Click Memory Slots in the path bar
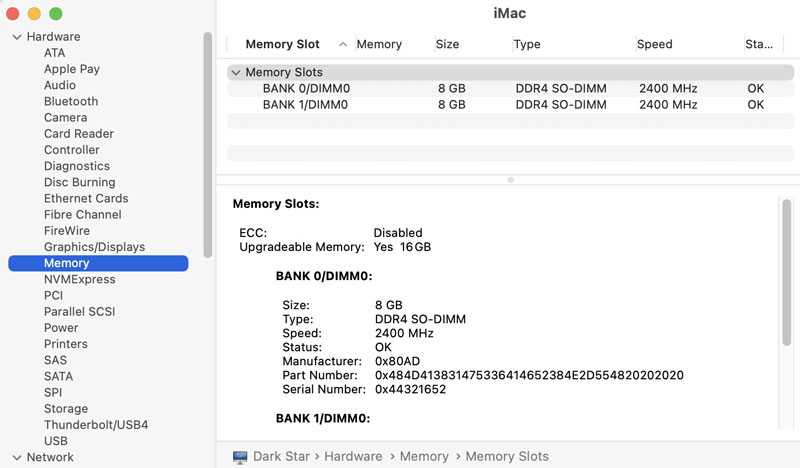This screenshot has height=468, width=800. (x=507, y=457)
